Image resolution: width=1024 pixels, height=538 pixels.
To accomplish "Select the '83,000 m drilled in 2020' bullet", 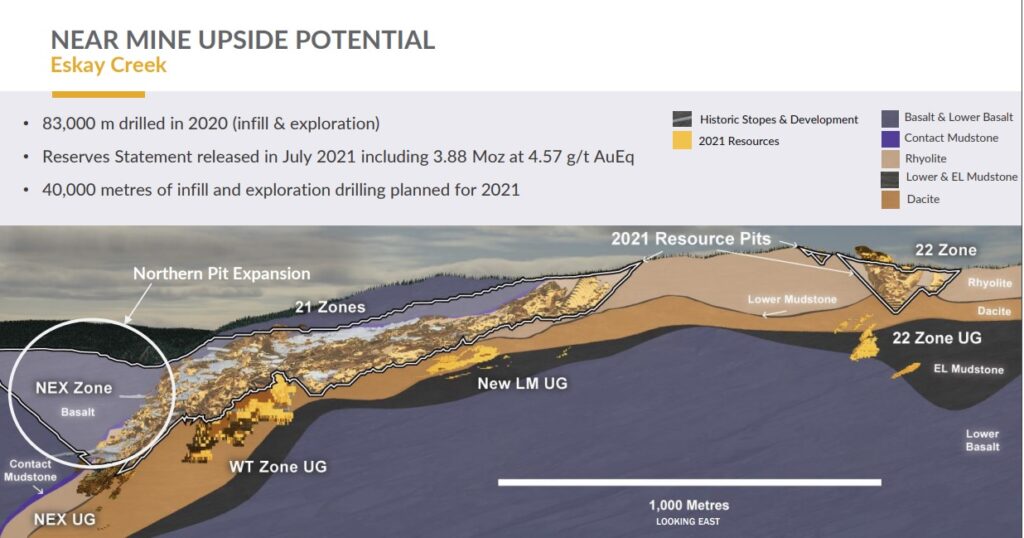I will click(x=211, y=123).
